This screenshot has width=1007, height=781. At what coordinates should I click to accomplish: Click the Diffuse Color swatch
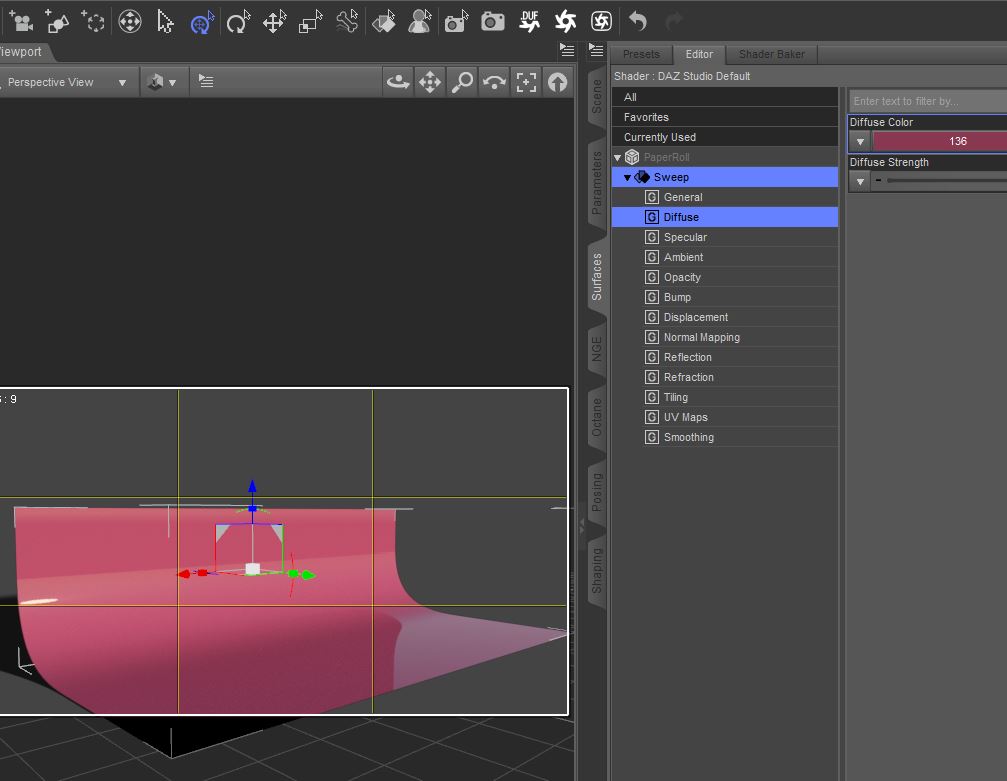coord(940,142)
